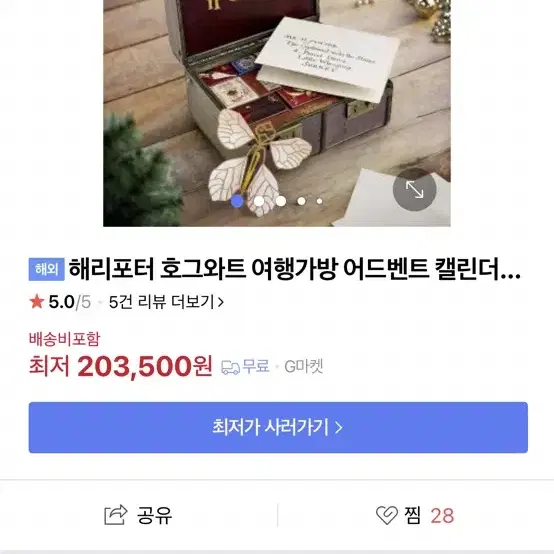Select the third carousel dot

pyautogui.click(x=281, y=201)
